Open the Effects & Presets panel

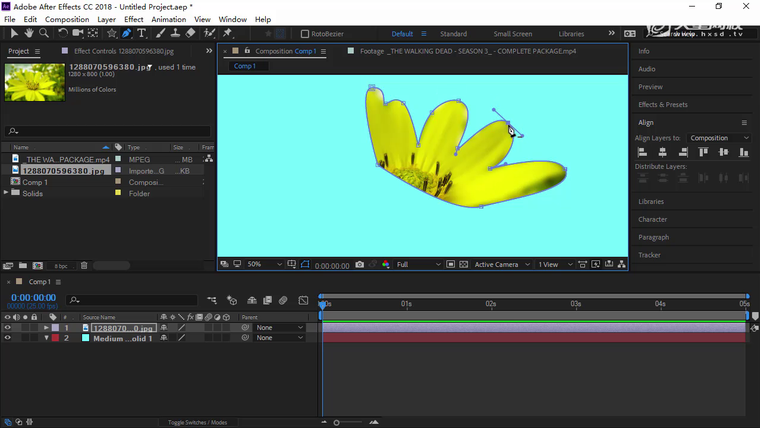coord(662,104)
